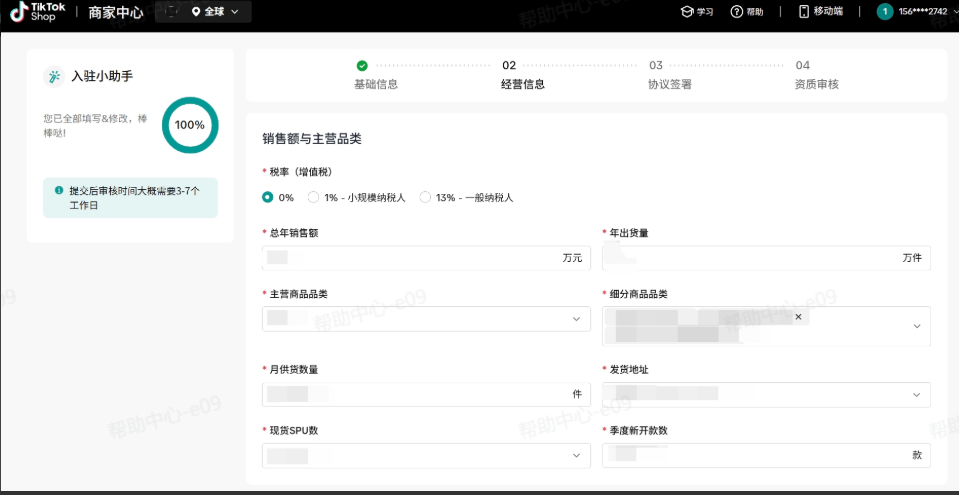
Task: Open the 主营商品品类 dropdown
Action: pos(426,319)
